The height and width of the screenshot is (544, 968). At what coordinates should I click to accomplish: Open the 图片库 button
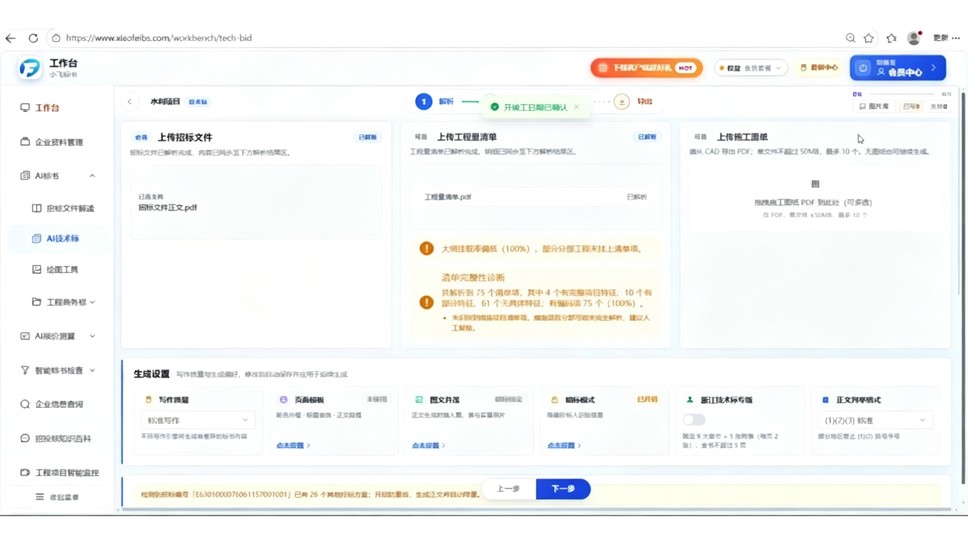click(x=874, y=106)
